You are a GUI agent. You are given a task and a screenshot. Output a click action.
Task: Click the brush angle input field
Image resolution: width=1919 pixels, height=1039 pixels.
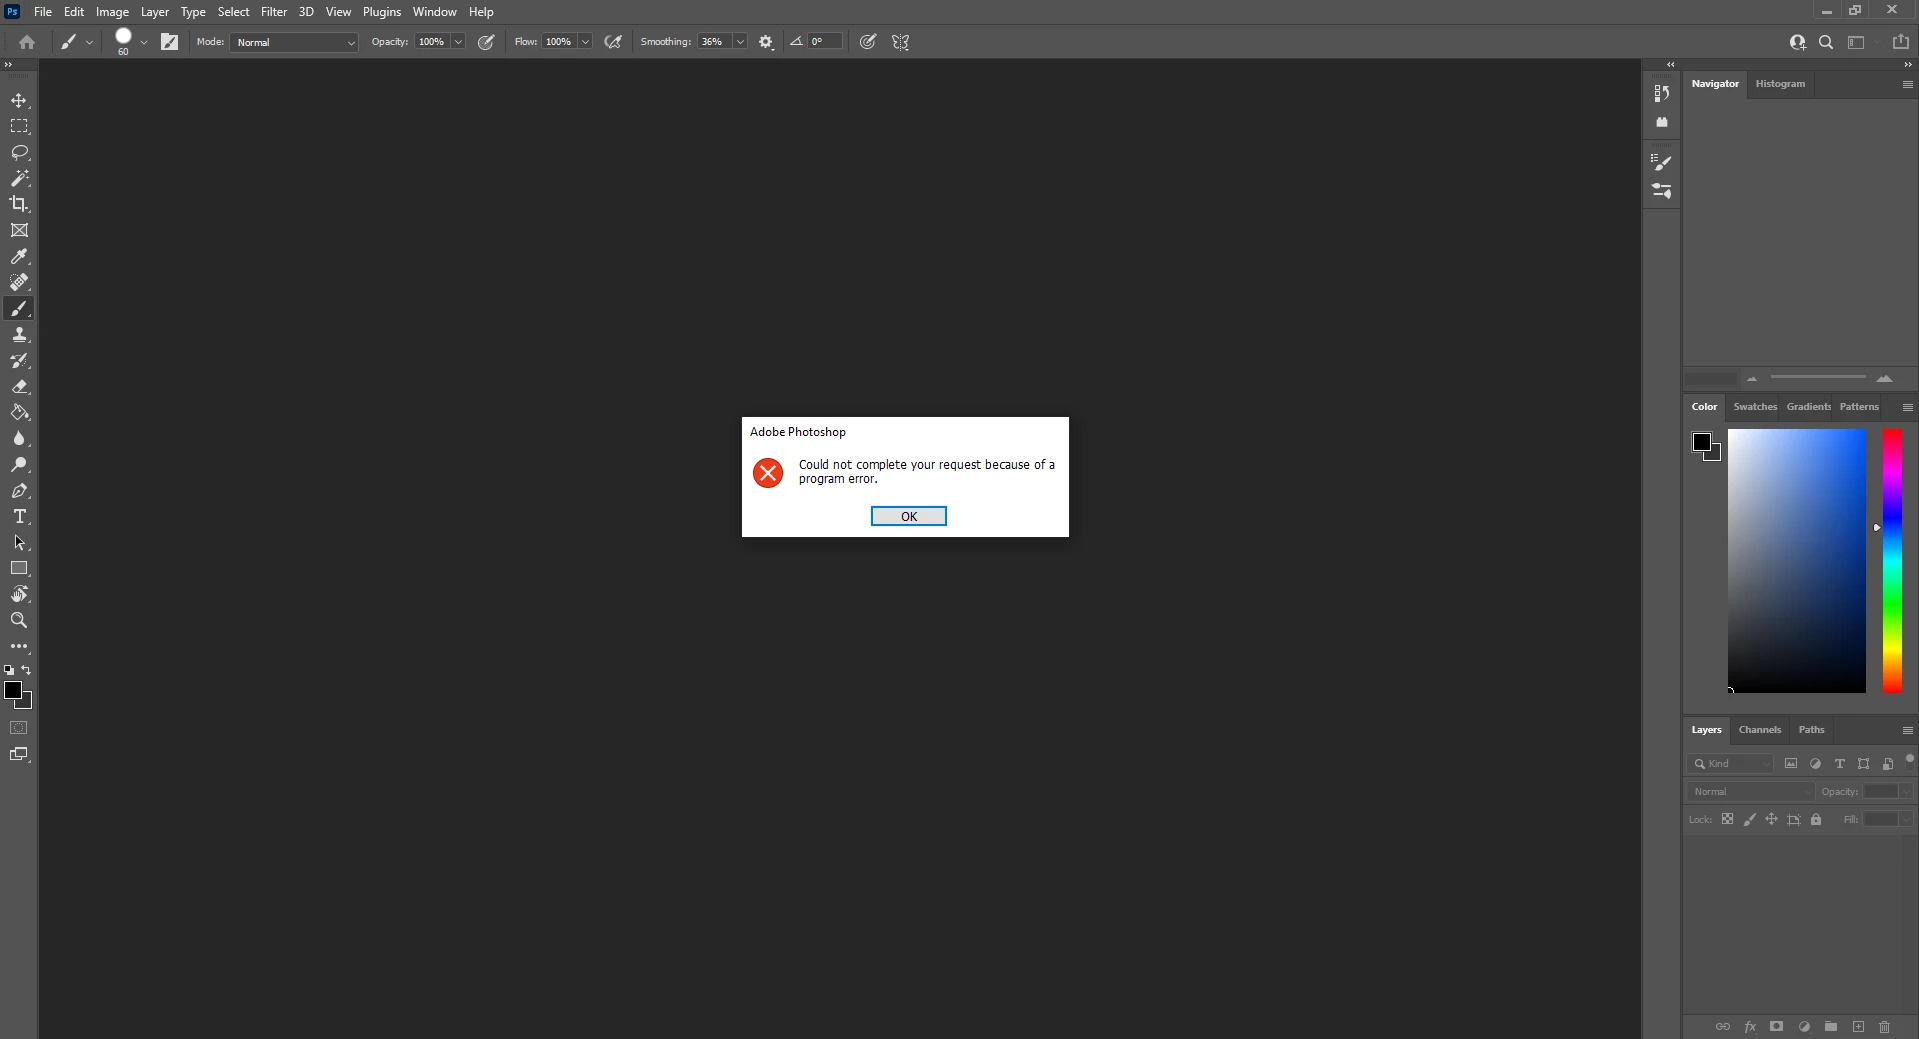coord(826,42)
